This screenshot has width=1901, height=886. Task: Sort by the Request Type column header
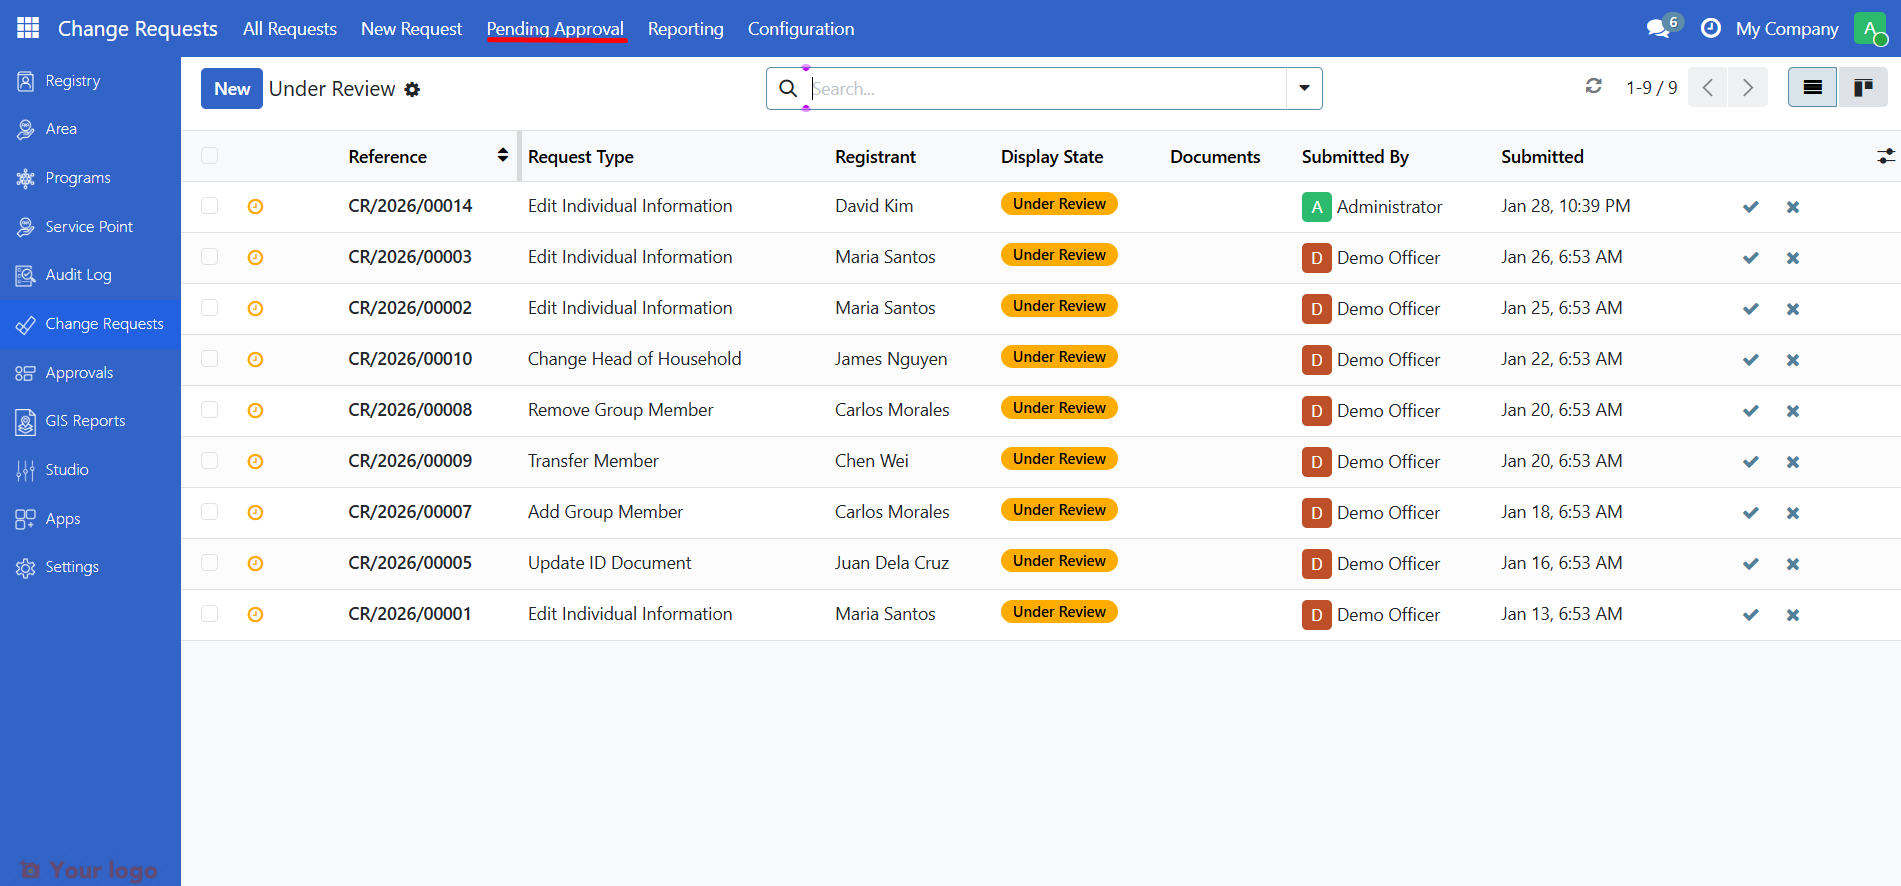point(580,157)
